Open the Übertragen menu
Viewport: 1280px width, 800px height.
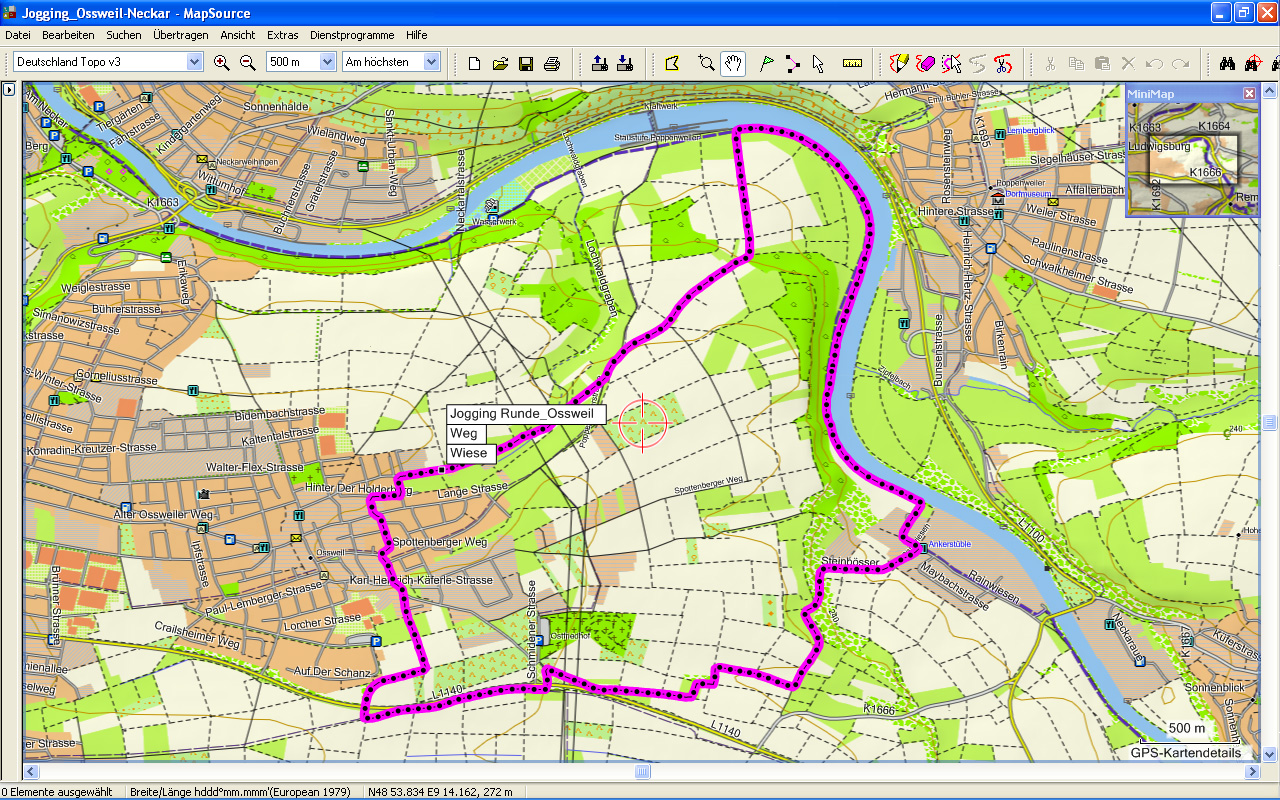coord(181,35)
